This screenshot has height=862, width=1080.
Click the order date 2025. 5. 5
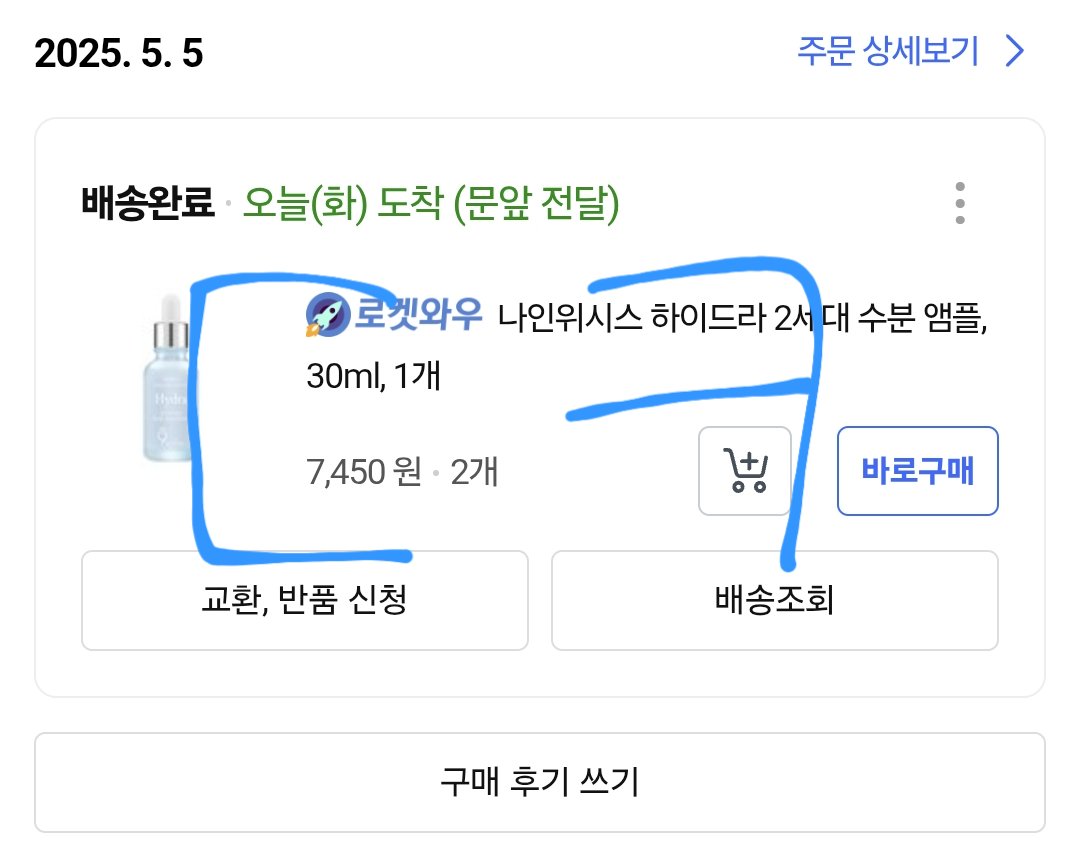click(x=119, y=53)
